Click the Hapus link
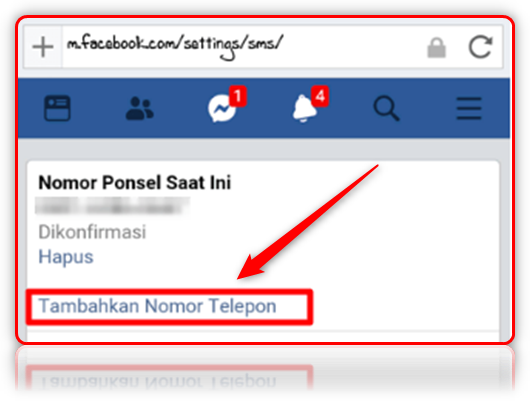Screen dimensions: 530x406 (66, 257)
